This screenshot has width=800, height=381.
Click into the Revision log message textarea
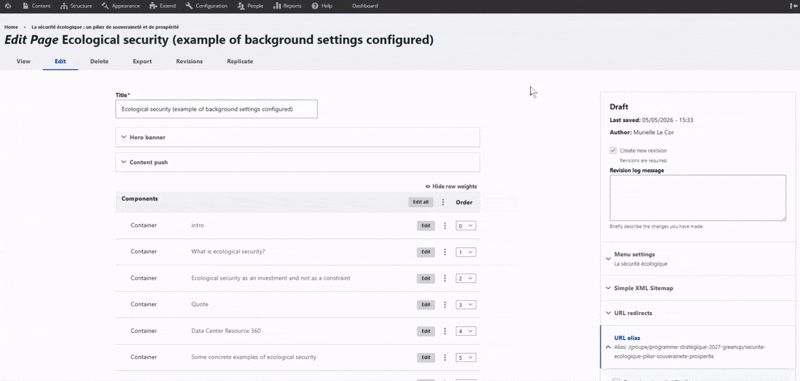click(x=697, y=198)
